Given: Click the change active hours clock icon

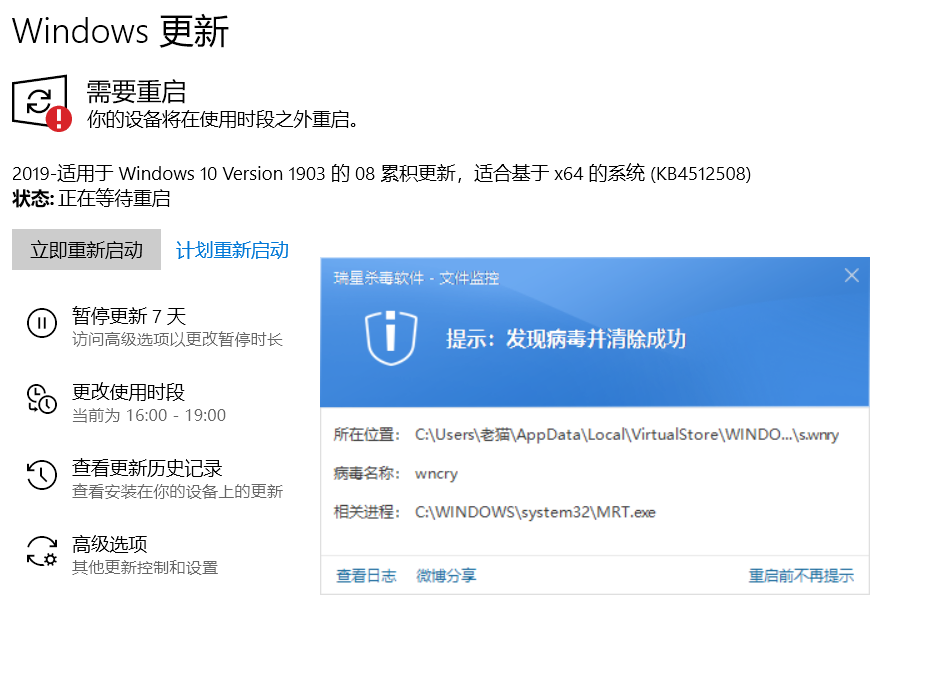Looking at the screenshot, I should 42,399.
